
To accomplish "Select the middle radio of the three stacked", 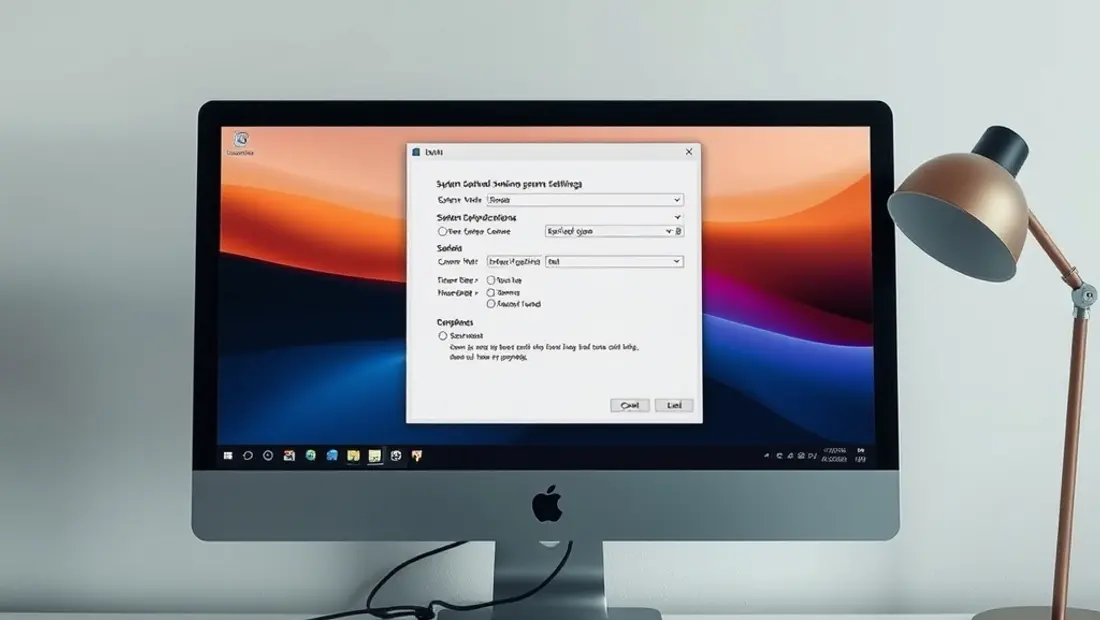I will point(491,292).
